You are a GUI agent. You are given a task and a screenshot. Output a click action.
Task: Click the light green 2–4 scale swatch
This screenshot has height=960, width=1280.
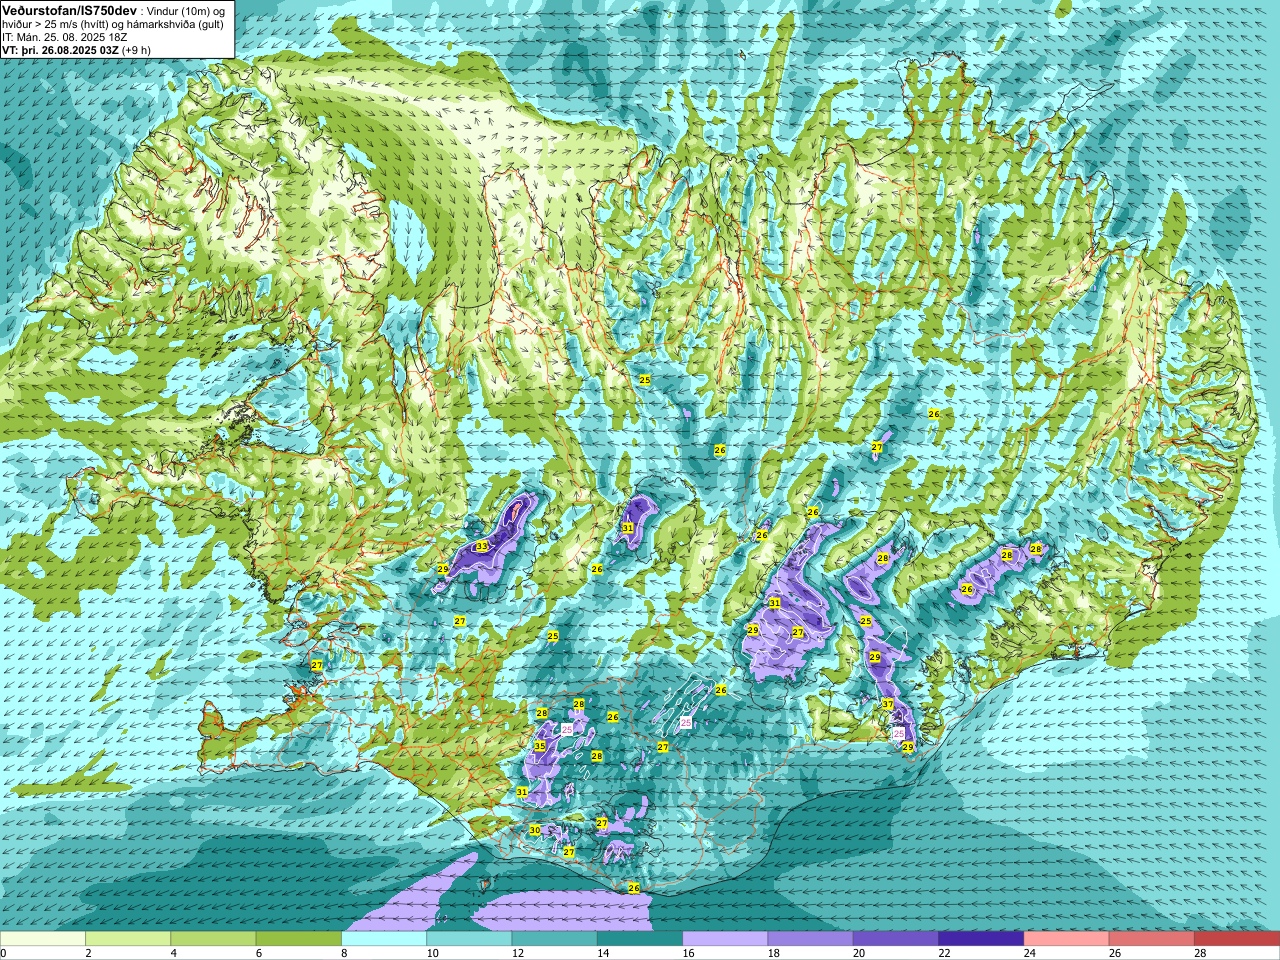128,939
